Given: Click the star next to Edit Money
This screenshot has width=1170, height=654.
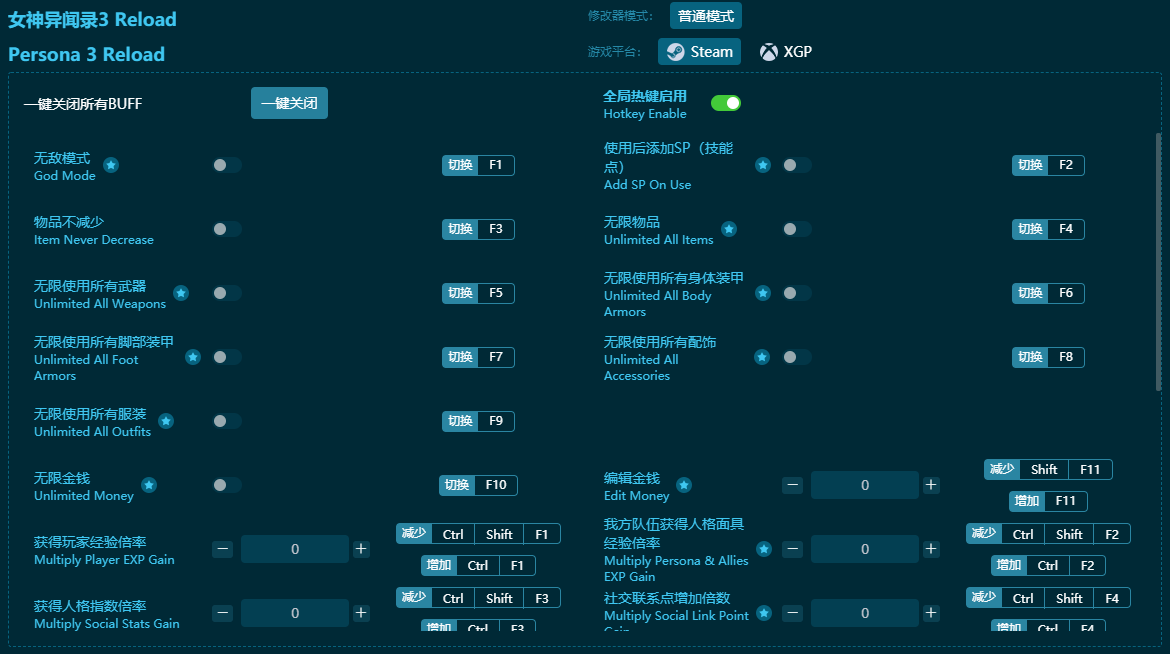Looking at the screenshot, I should pyautogui.click(x=685, y=486).
